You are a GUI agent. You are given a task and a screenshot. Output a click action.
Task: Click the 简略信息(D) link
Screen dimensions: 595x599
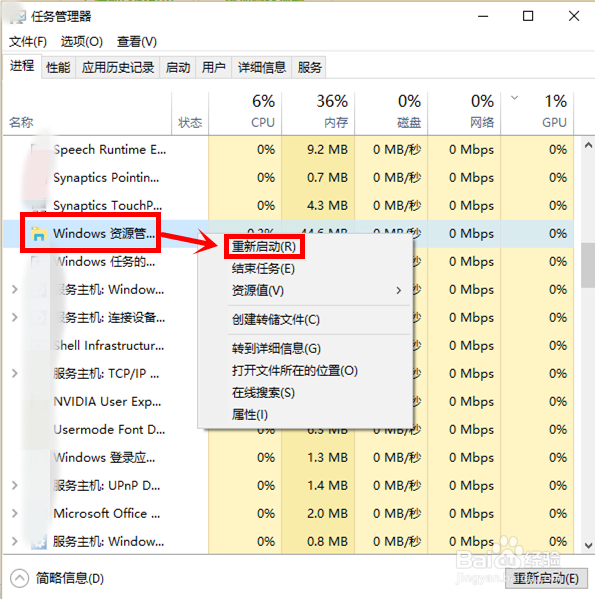(70, 578)
